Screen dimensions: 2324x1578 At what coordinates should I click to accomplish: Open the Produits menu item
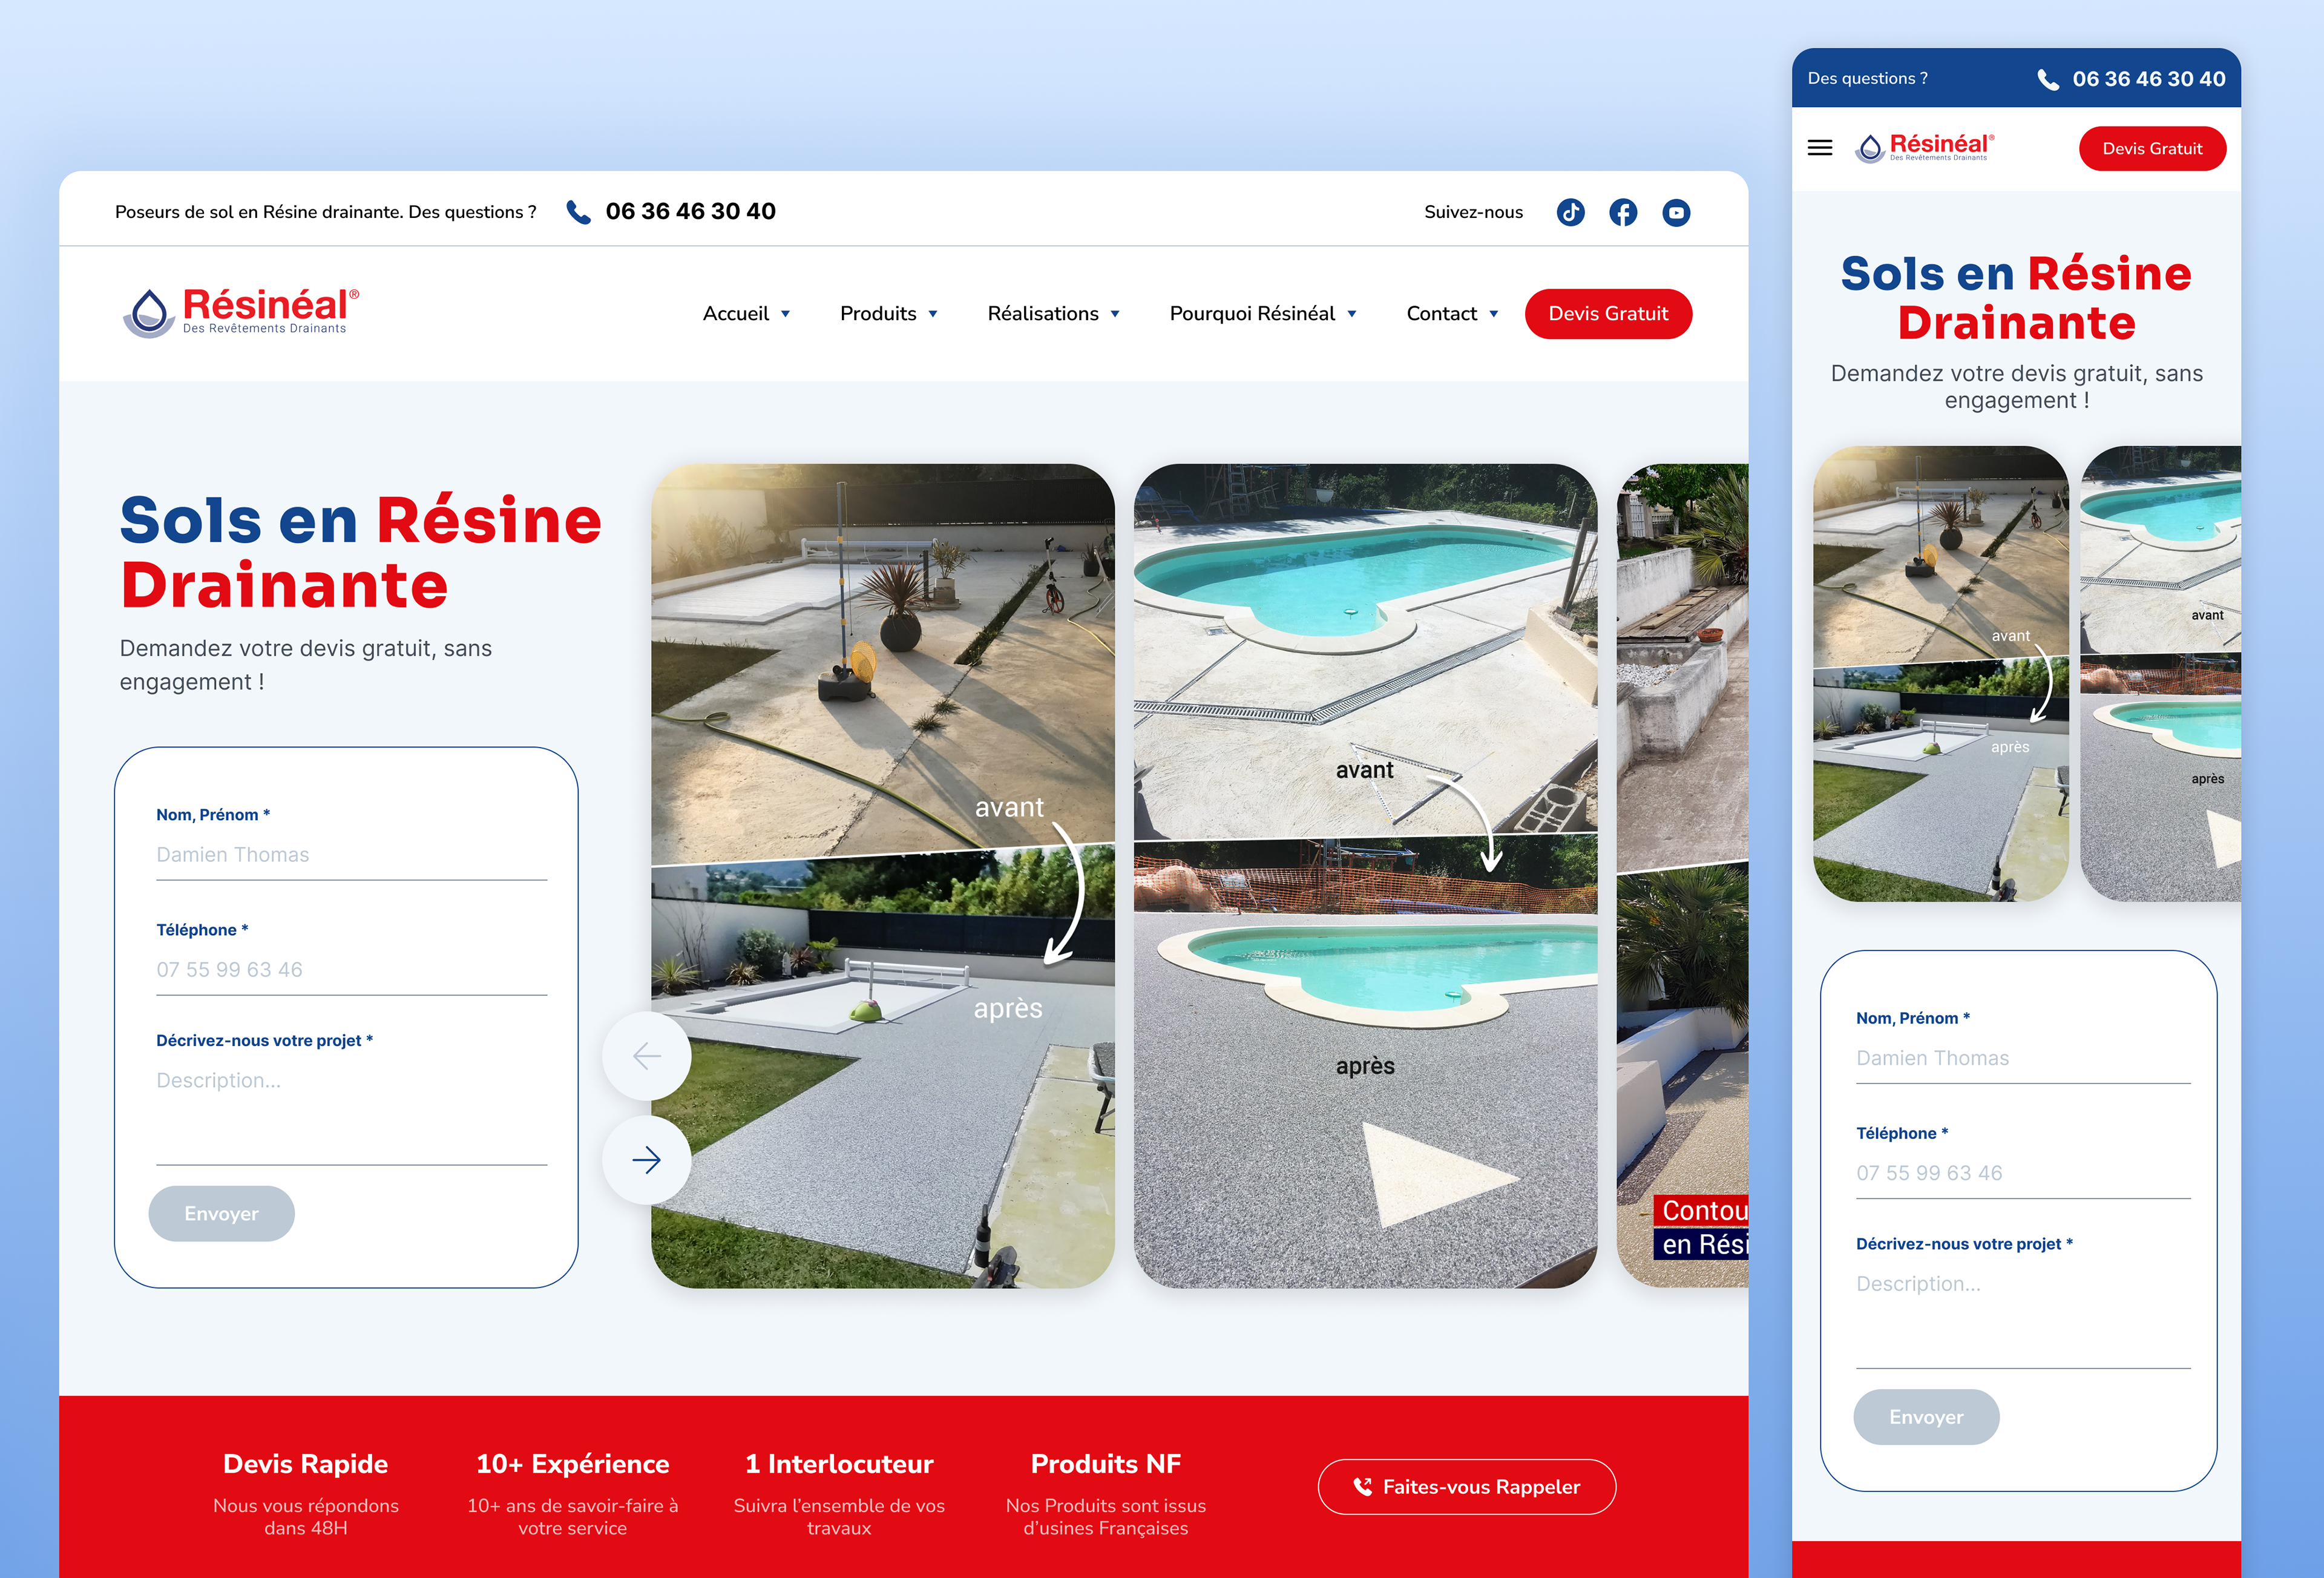[878, 314]
